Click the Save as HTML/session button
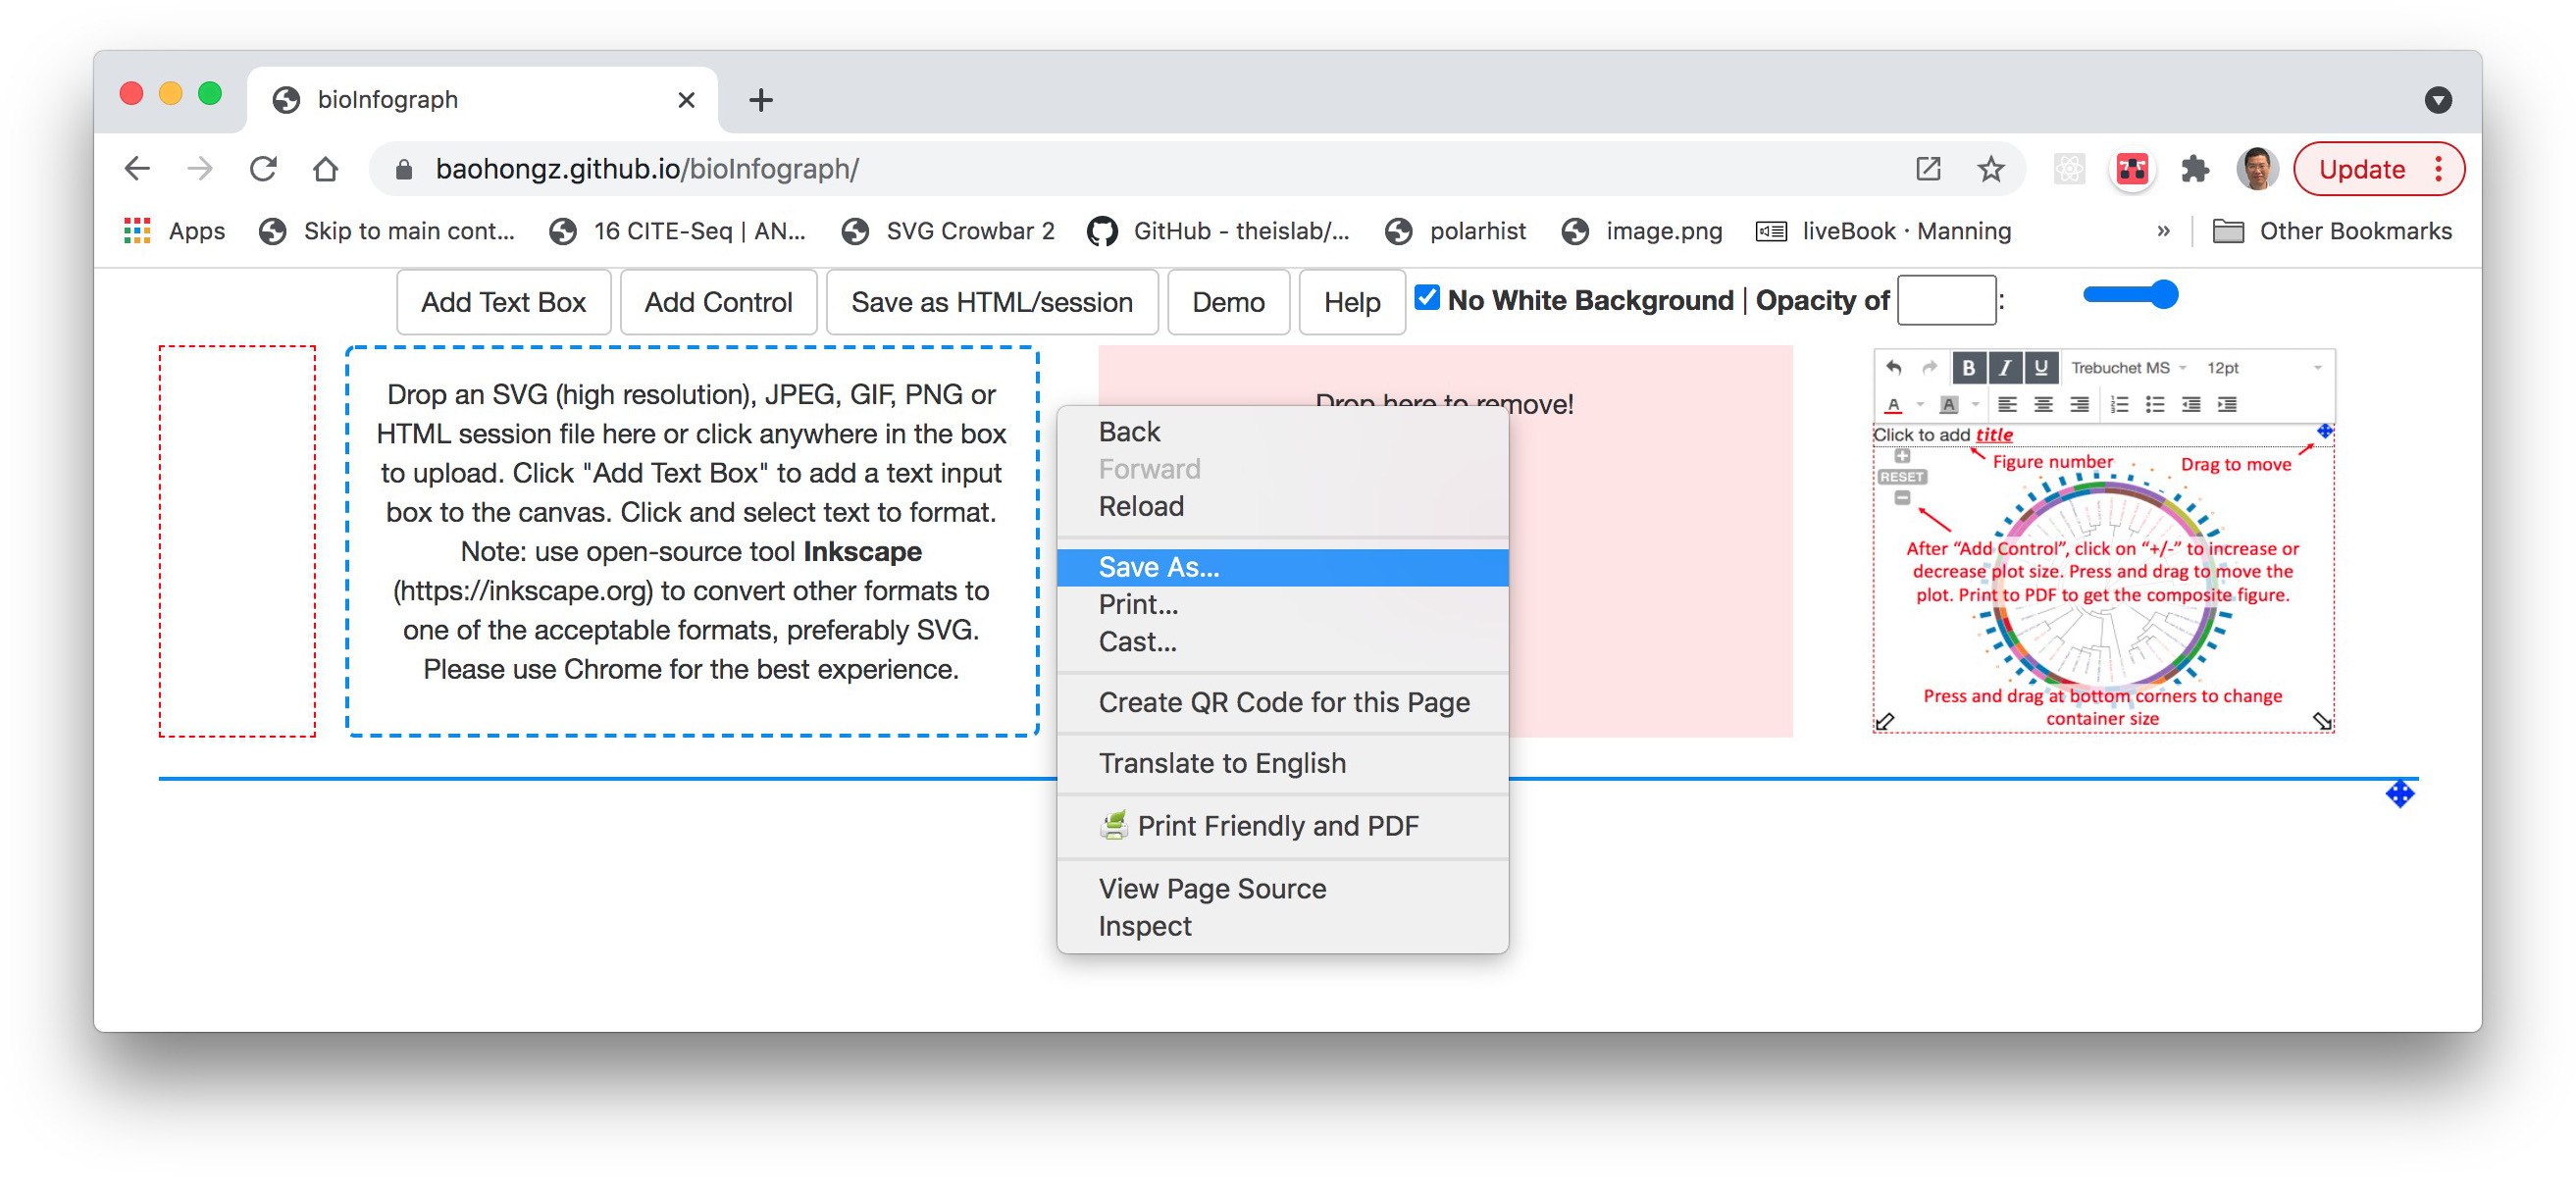The image size is (2576, 1177). point(994,299)
